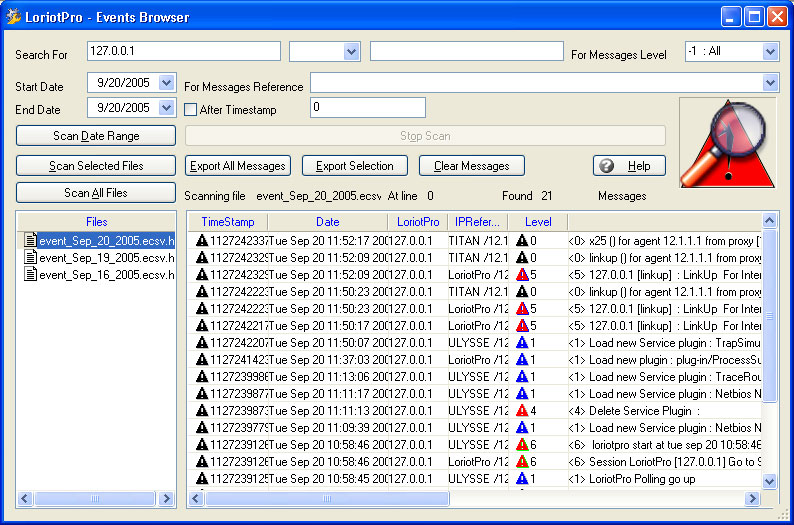The image size is (794, 525).
Task: Click Export Selection button
Action: point(354,166)
